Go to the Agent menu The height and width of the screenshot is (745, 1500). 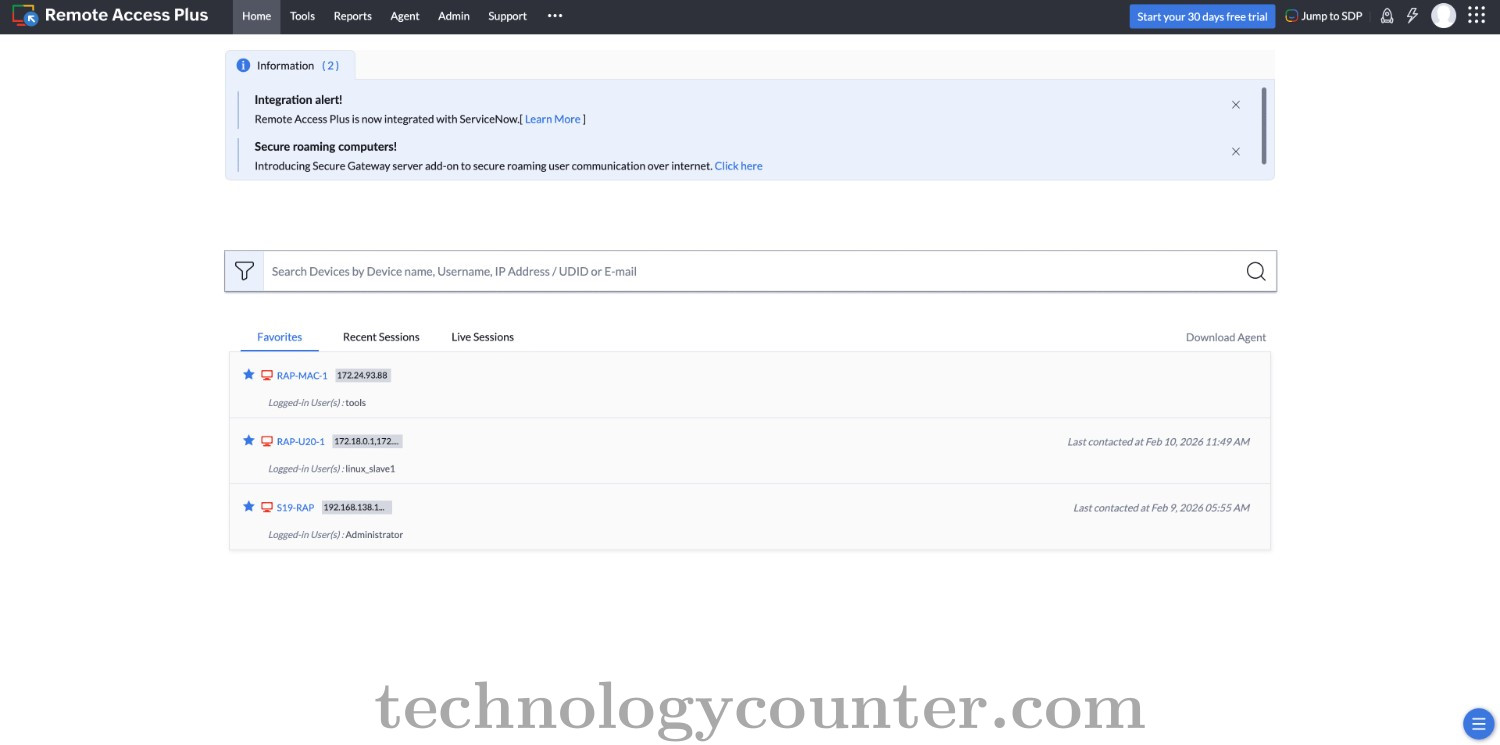(405, 16)
